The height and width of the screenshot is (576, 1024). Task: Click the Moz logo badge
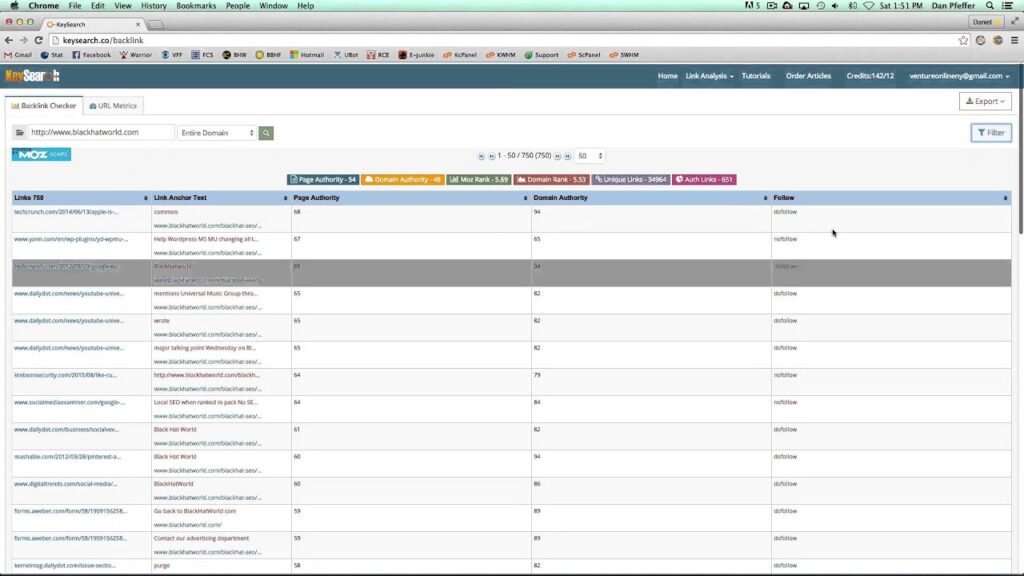41,155
